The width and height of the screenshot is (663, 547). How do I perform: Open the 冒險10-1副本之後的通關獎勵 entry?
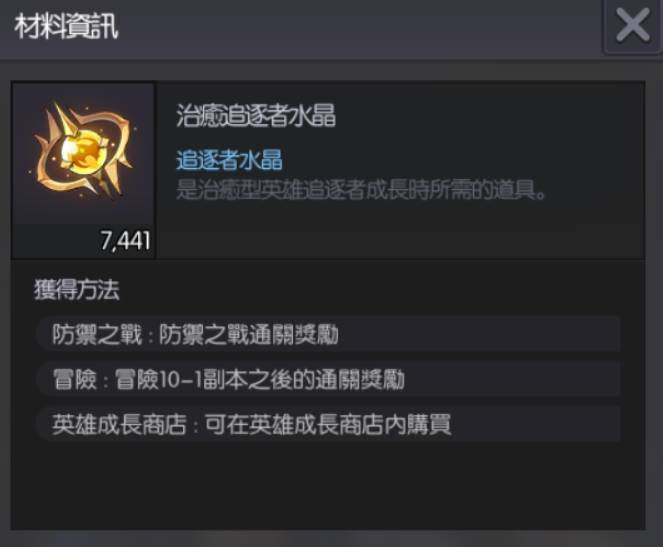click(x=260, y=380)
